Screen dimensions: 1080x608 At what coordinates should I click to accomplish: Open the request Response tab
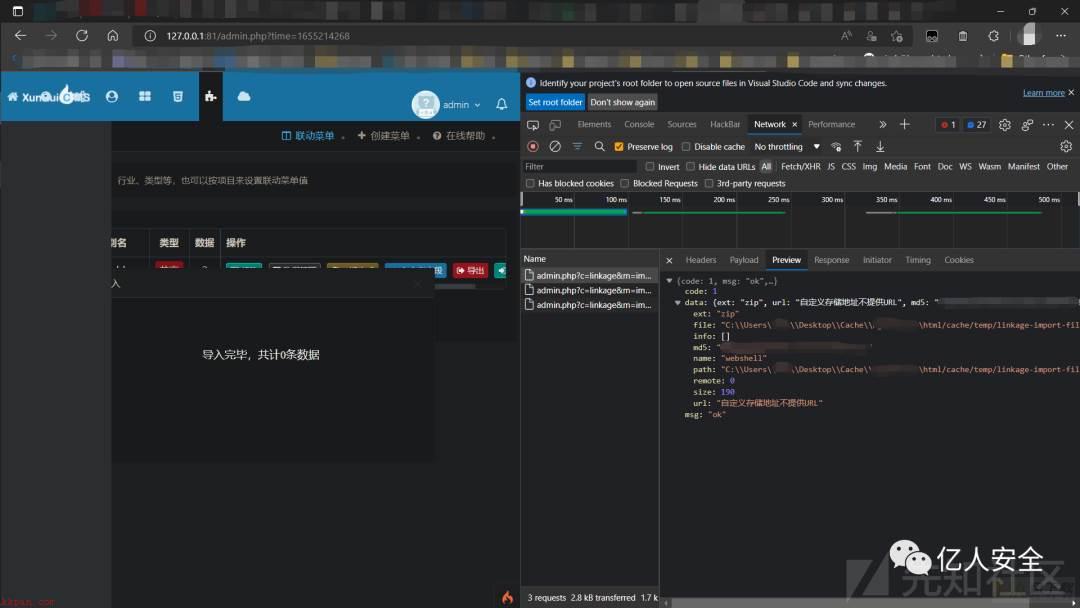[831, 260]
